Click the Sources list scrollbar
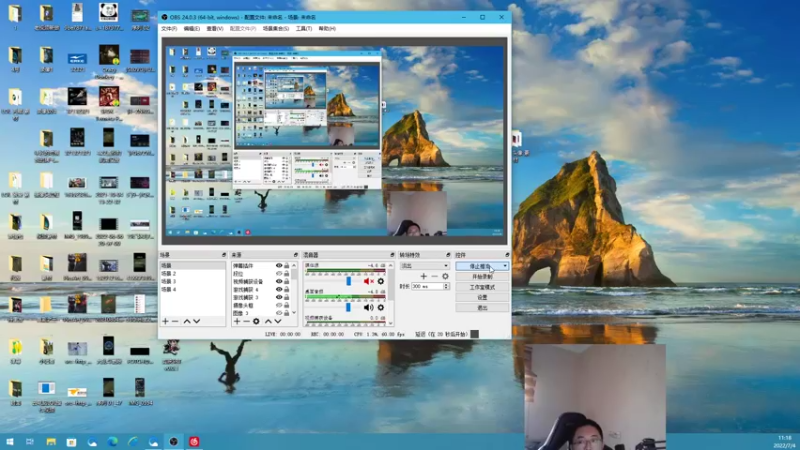This screenshot has width=800, height=450. tap(294, 289)
